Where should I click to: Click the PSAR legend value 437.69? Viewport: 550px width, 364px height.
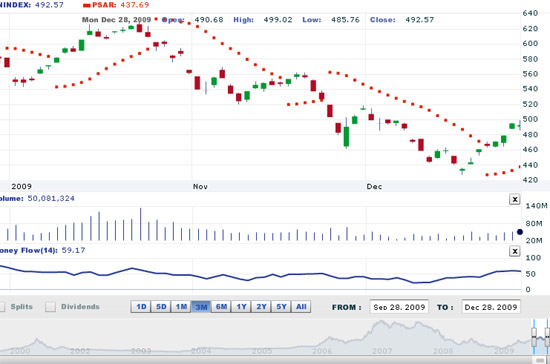pyautogui.click(x=135, y=5)
